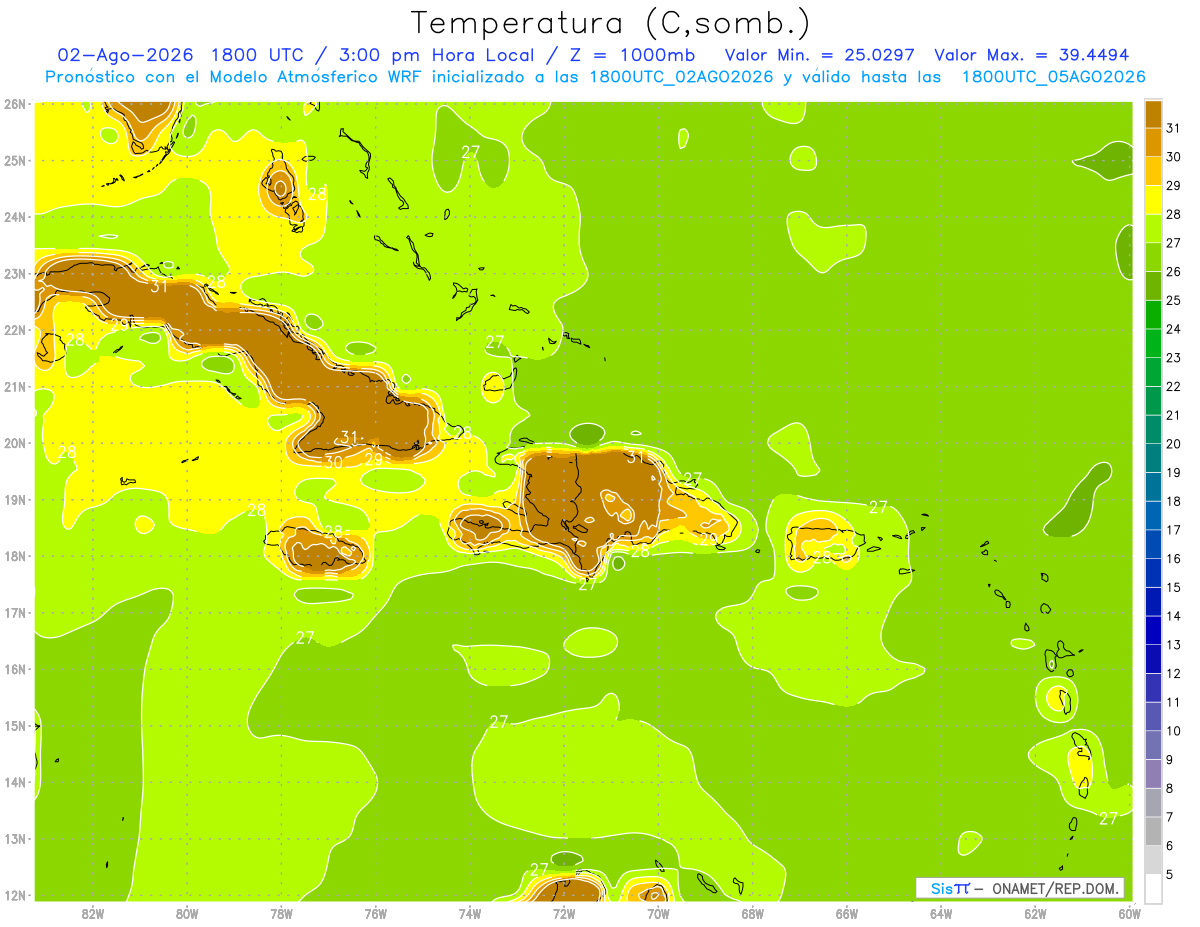Click the 24N latitude axis label

click(14, 216)
